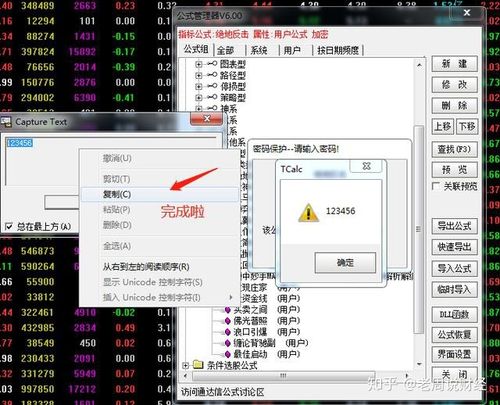Click the warning icon in TCalc dialog
This screenshot has width=500, height=405.
308,213
